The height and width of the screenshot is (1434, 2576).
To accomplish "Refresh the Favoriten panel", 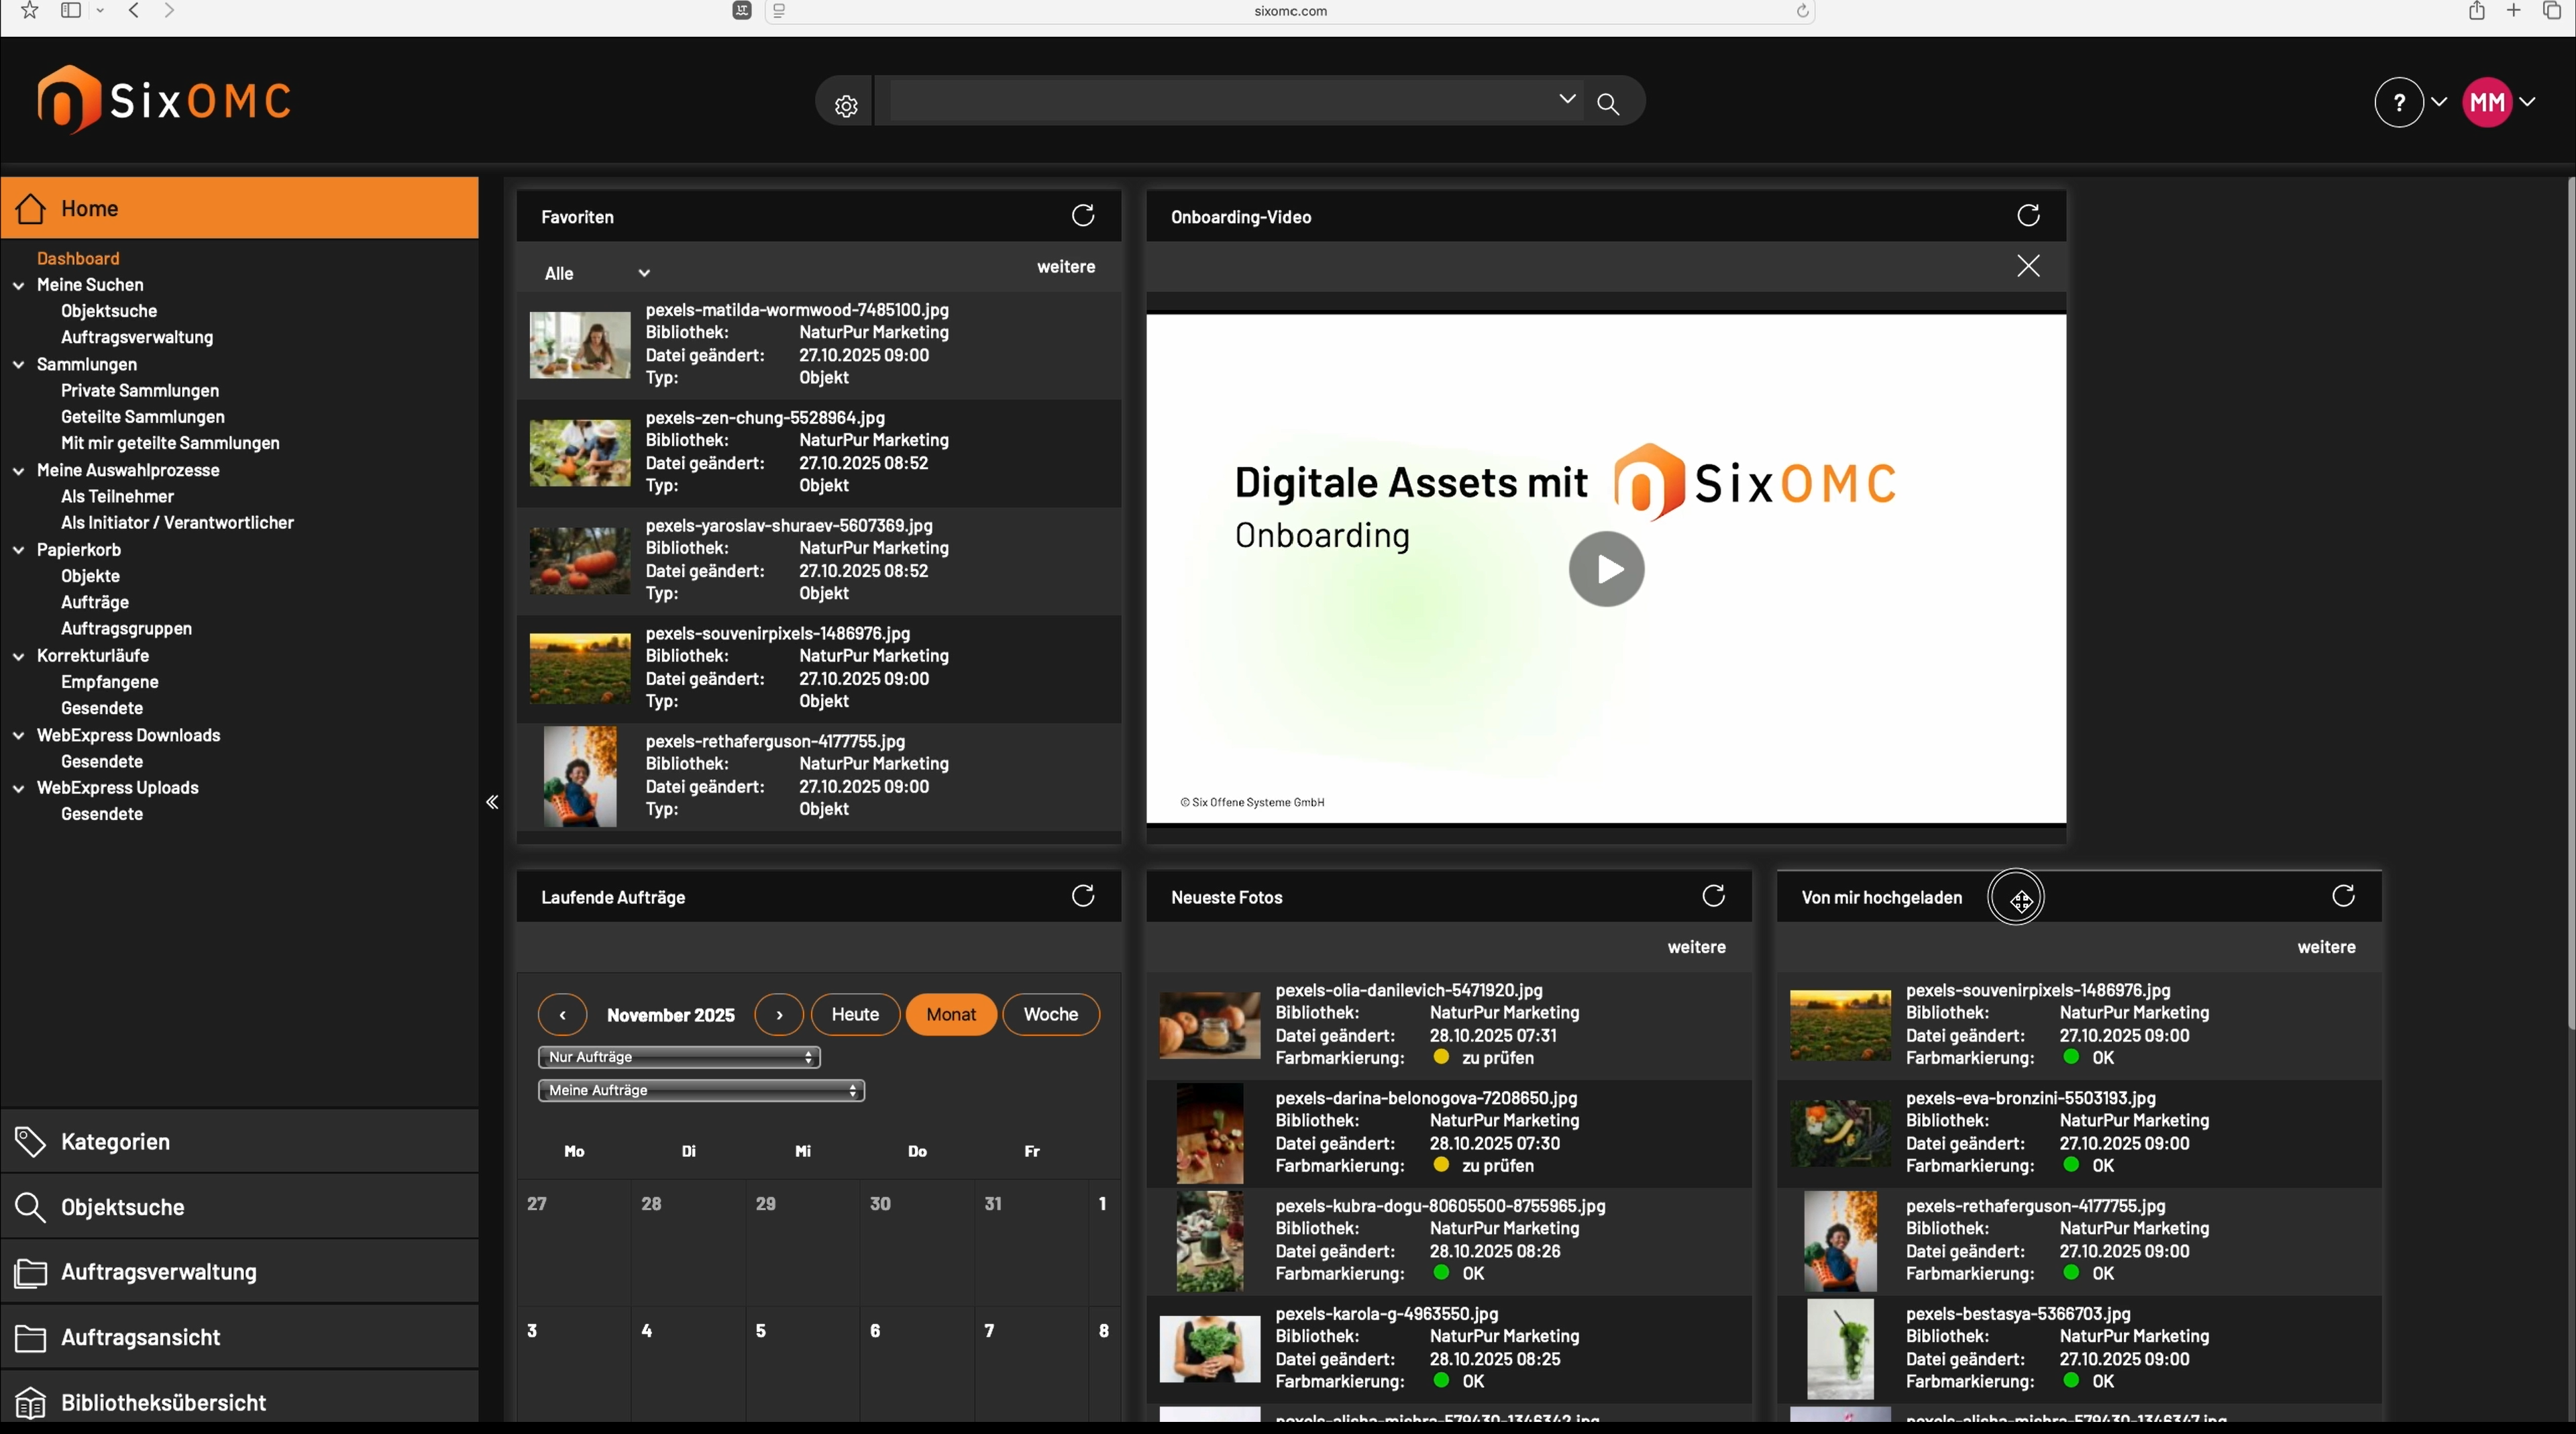I will tap(1083, 215).
